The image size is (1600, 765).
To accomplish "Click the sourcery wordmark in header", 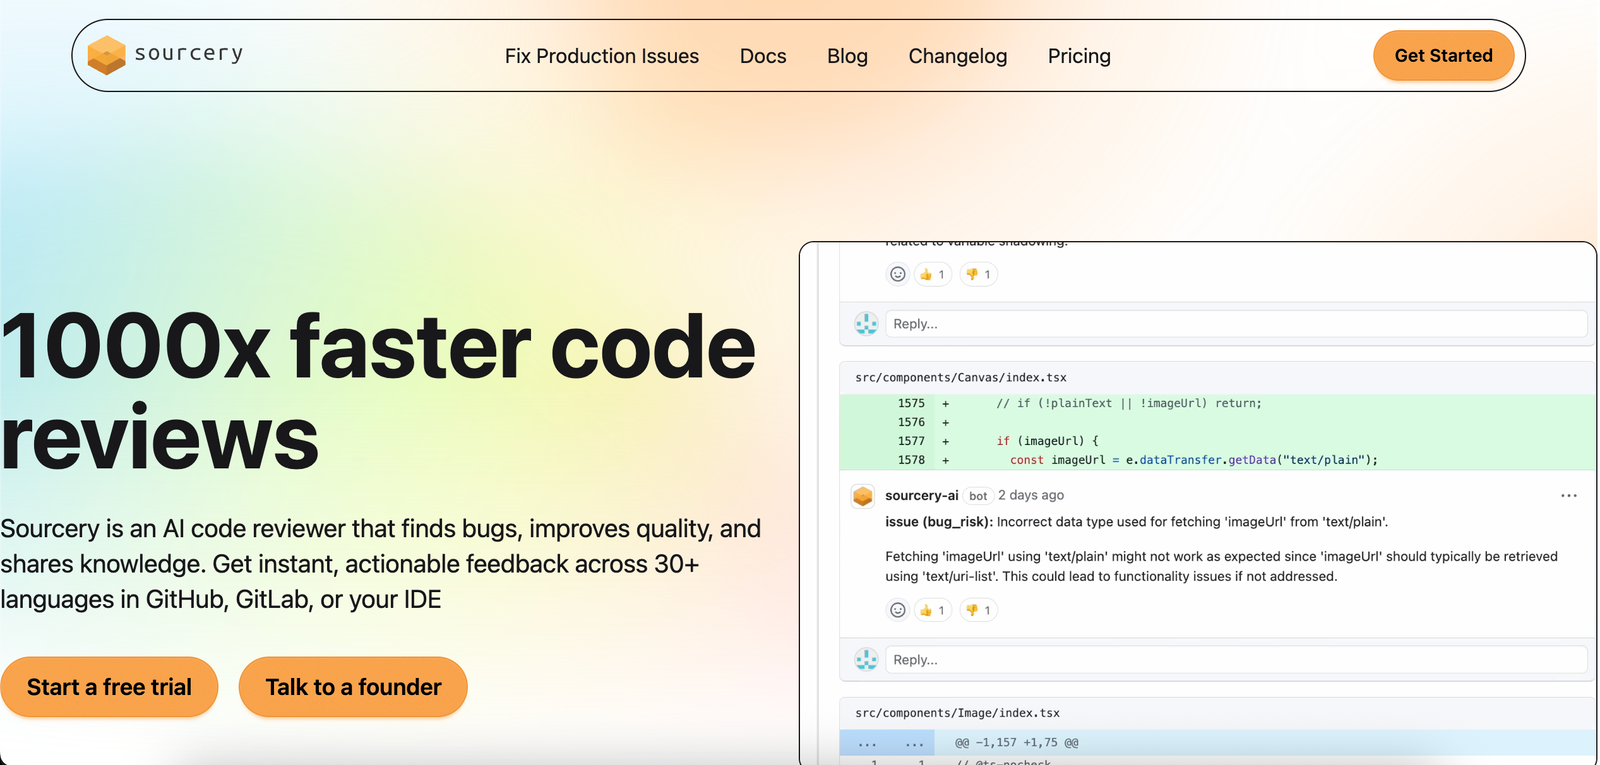I will coord(189,53).
